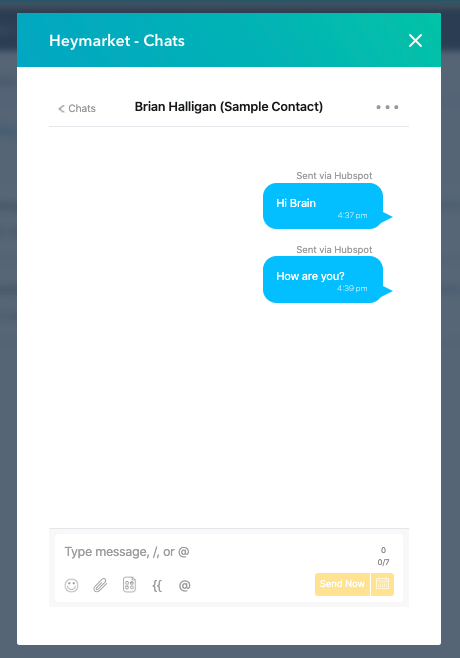This screenshot has width=460, height=658.
Task: Open the emoji picker smiley icon
Action: (x=71, y=585)
